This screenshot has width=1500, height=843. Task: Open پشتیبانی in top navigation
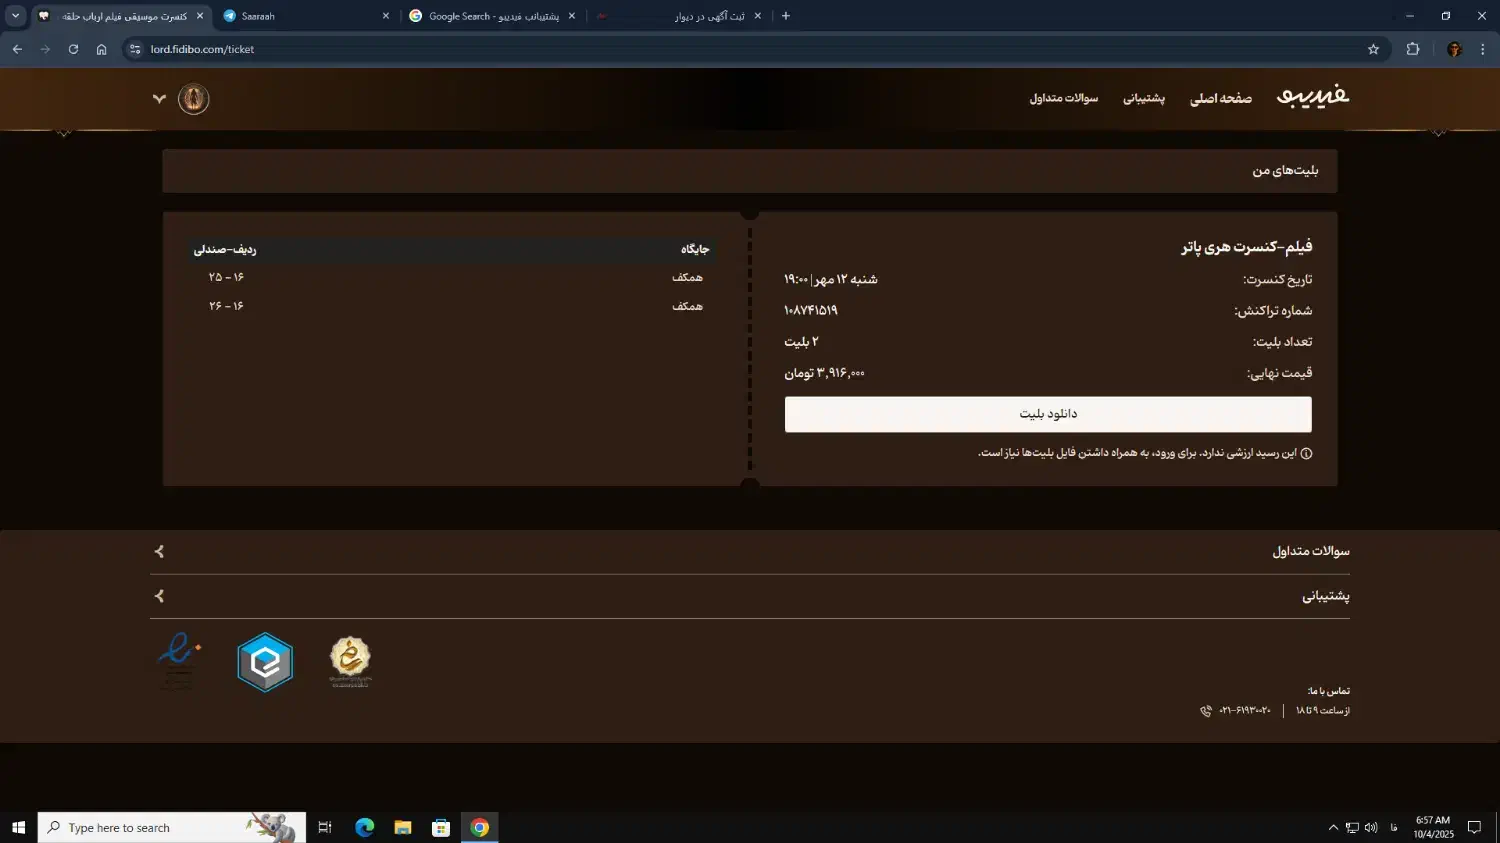pyautogui.click(x=1144, y=98)
